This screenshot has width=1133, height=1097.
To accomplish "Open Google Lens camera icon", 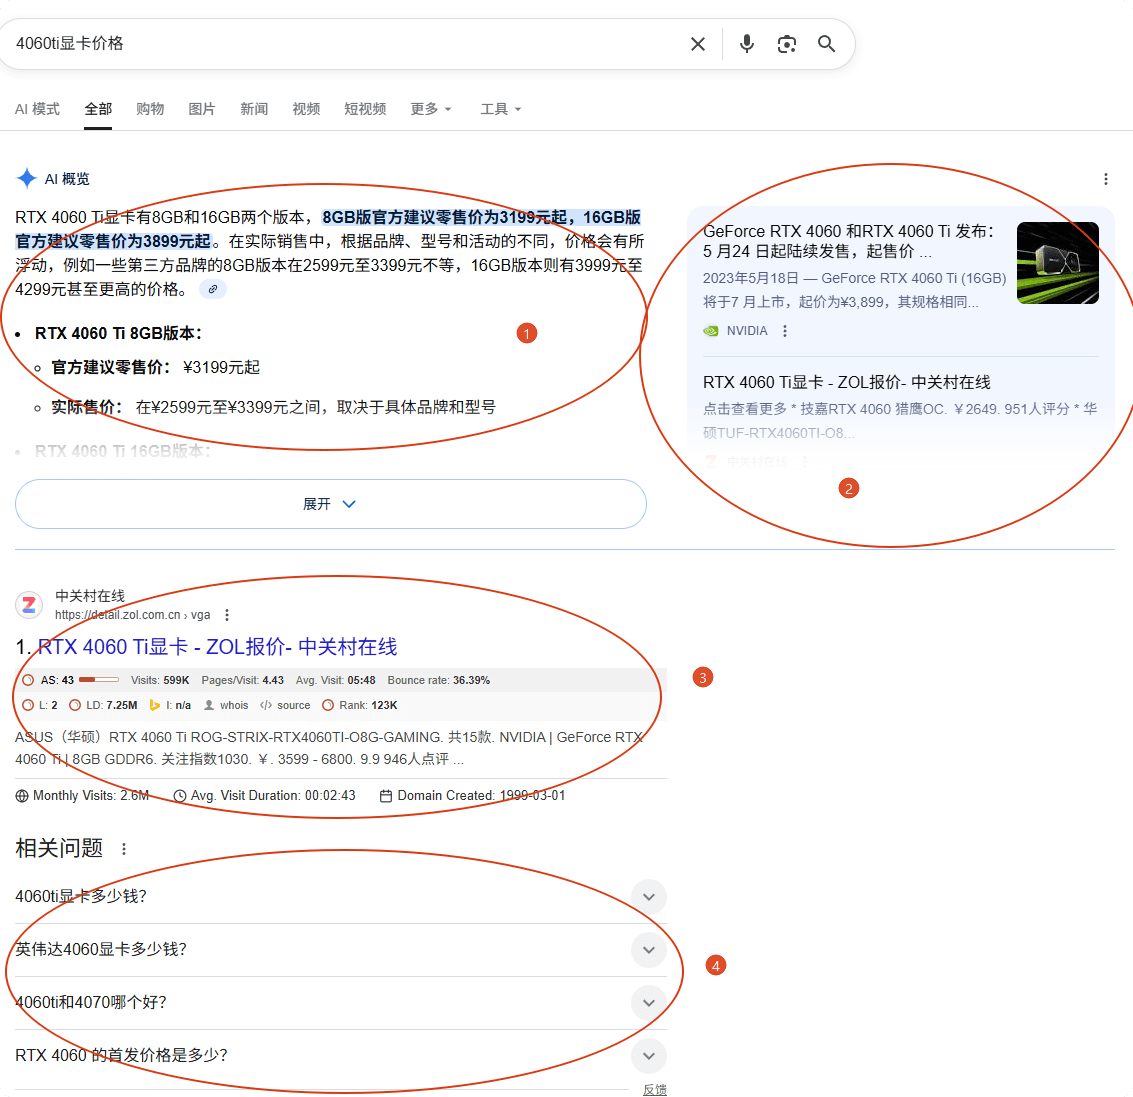I will point(787,43).
